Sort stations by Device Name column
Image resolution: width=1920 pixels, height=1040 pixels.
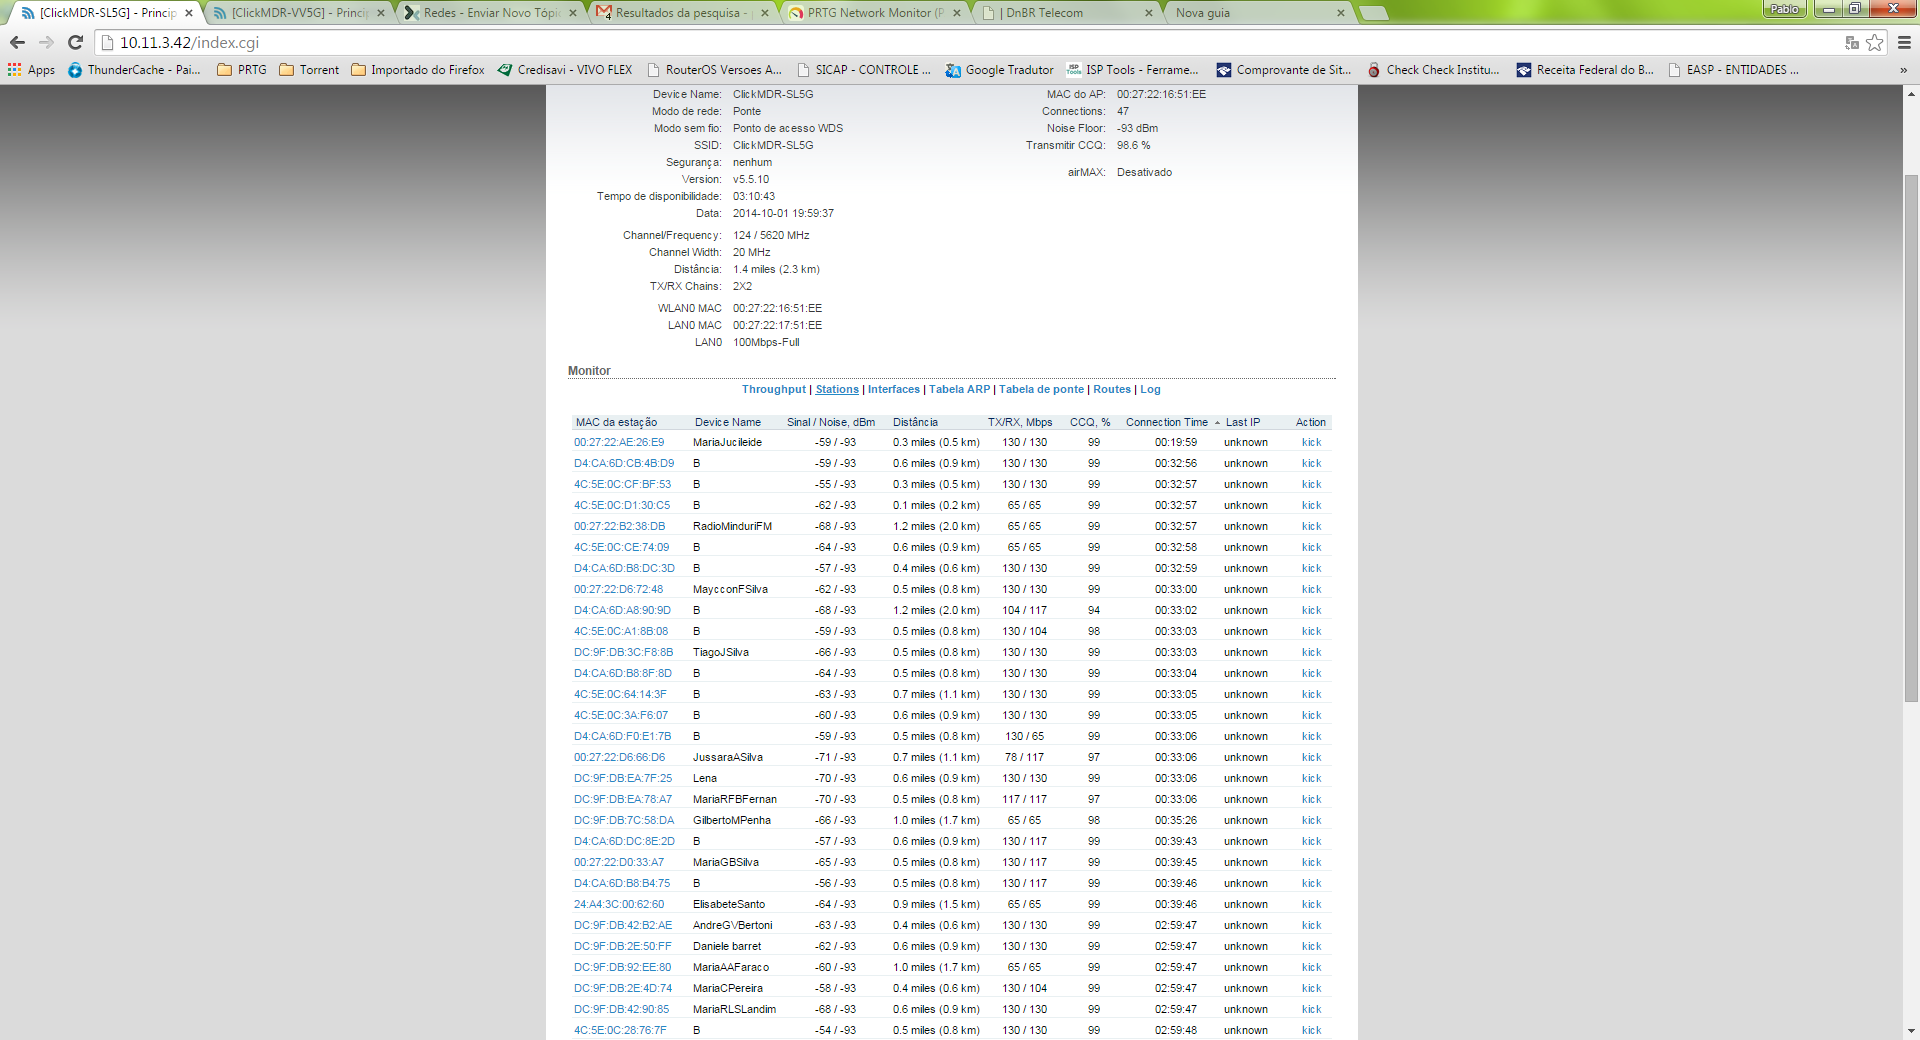point(728,422)
